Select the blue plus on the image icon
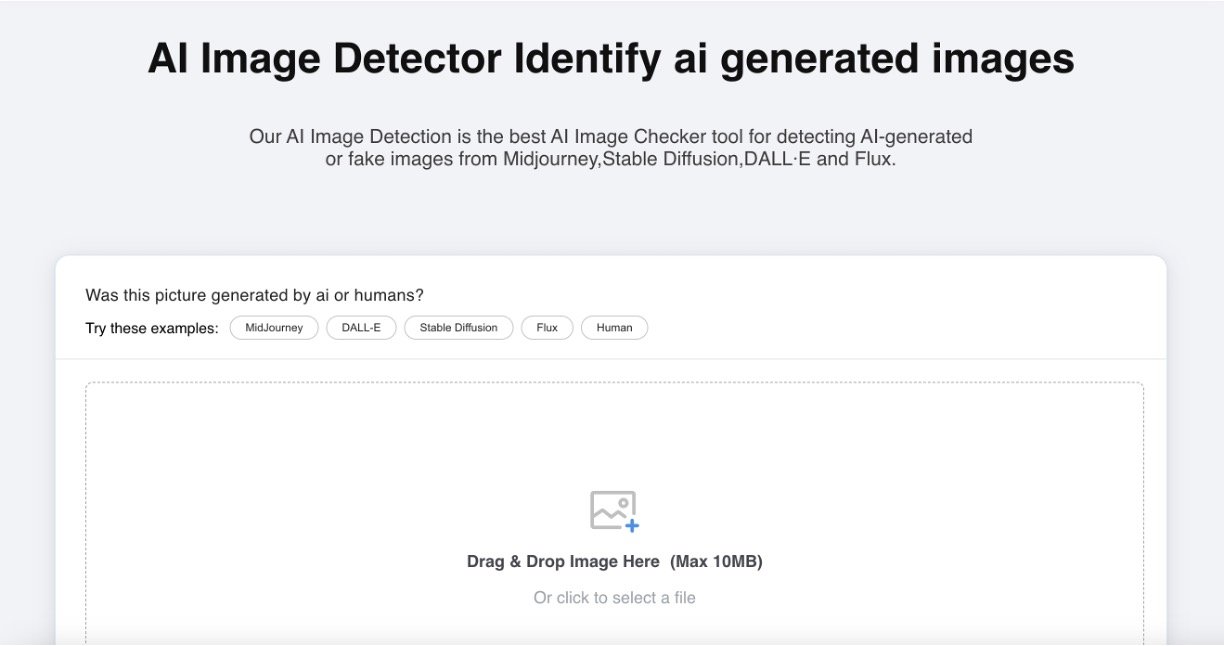Viewport: 1224px width, 646px height. pos(631,525)
